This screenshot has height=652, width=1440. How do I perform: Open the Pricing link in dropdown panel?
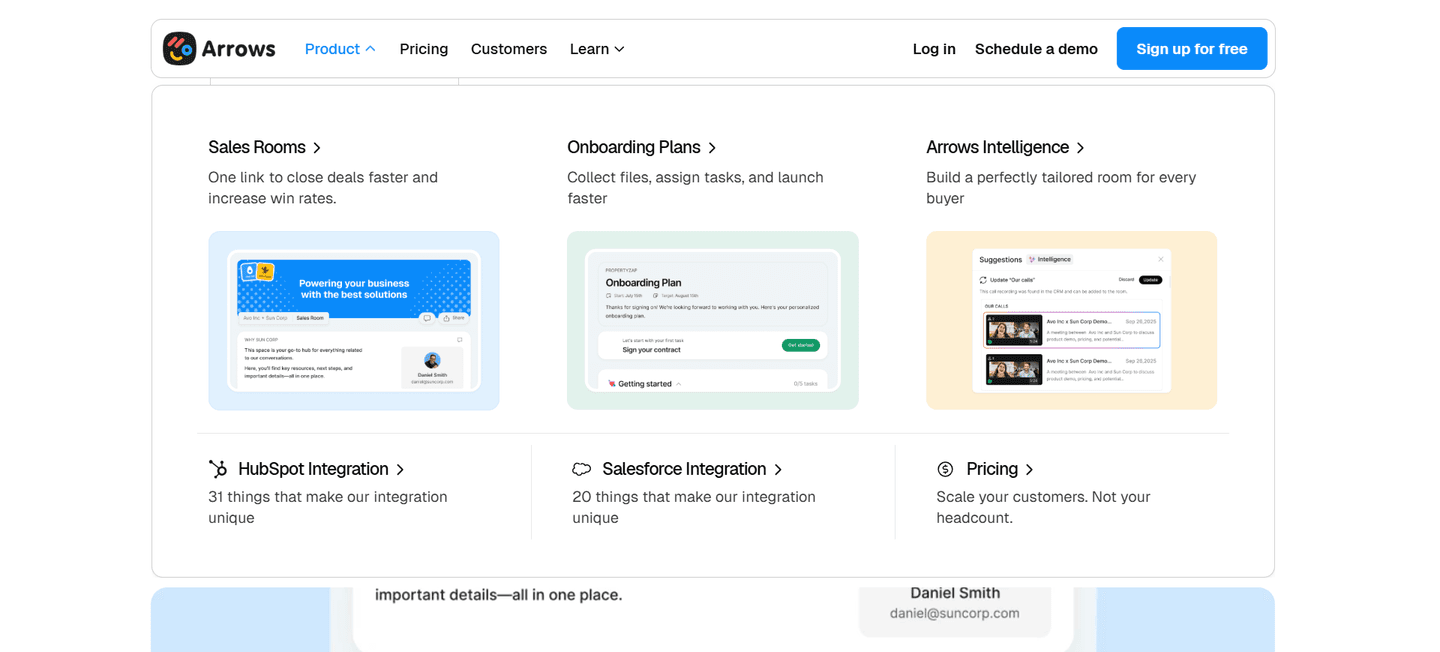pos(992,469)
